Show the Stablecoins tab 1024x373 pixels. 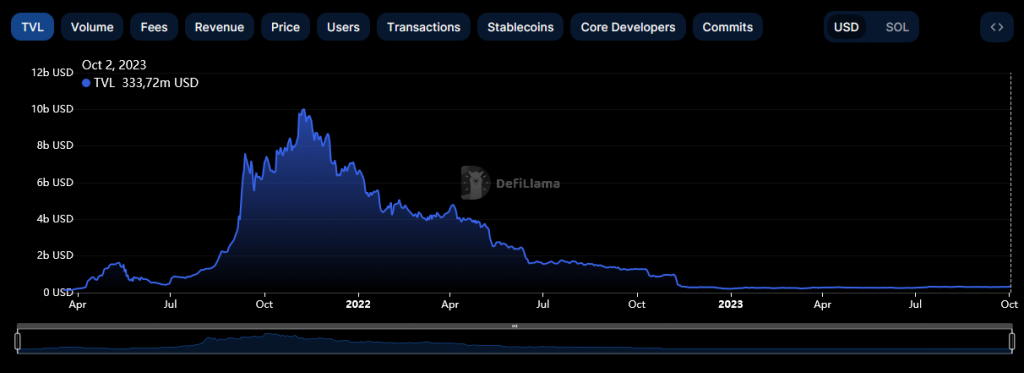click(x=520, y=27)
